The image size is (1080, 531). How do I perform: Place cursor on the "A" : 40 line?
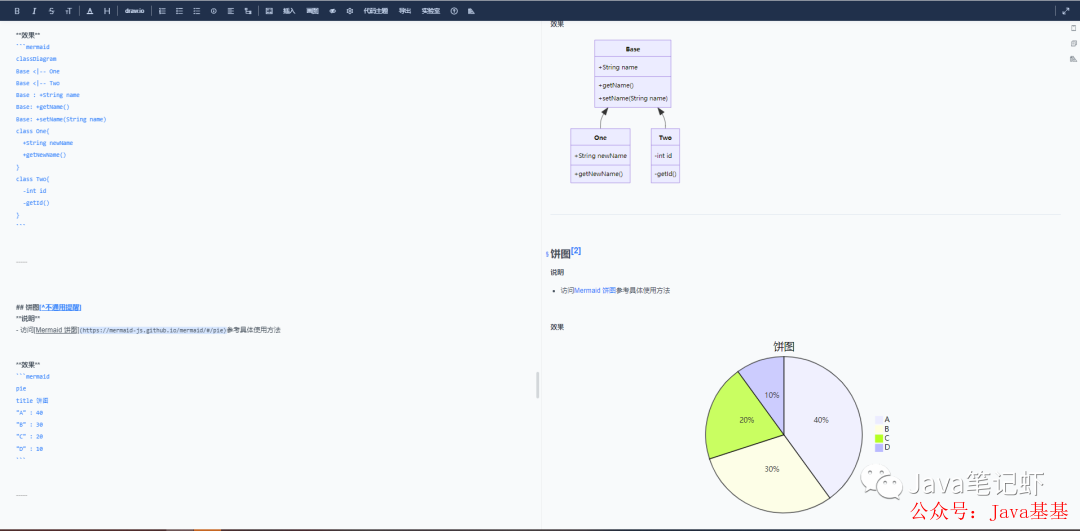click(30, 413)
